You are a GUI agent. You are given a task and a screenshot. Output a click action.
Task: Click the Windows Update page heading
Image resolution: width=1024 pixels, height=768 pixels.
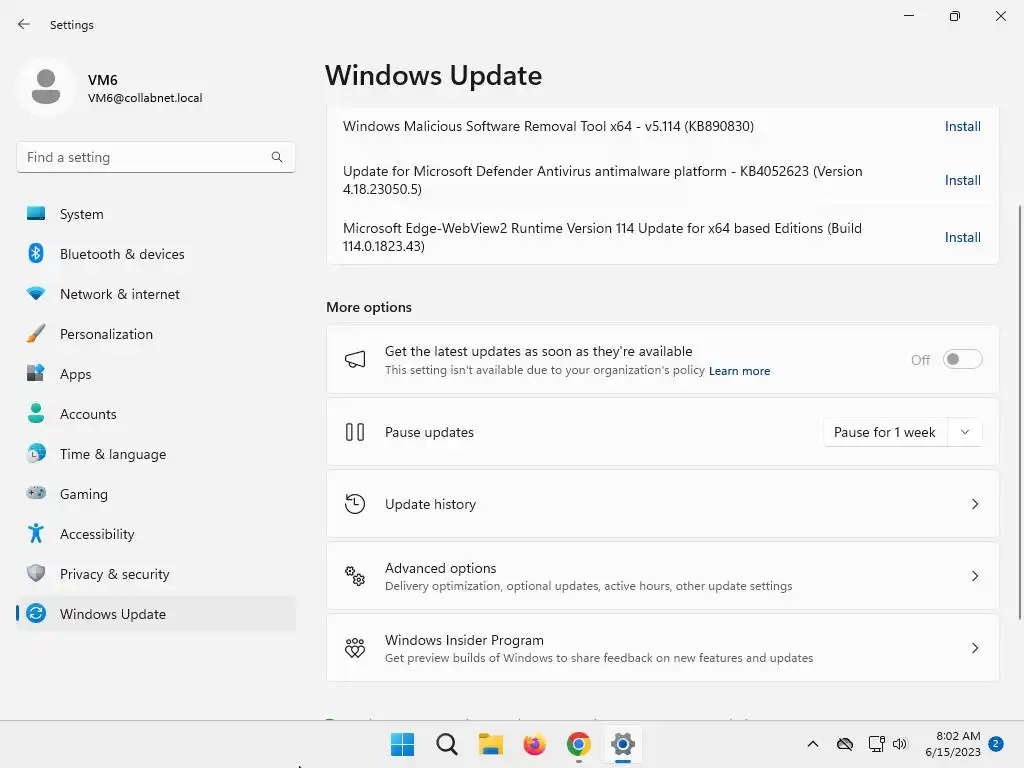coord(434,76)
